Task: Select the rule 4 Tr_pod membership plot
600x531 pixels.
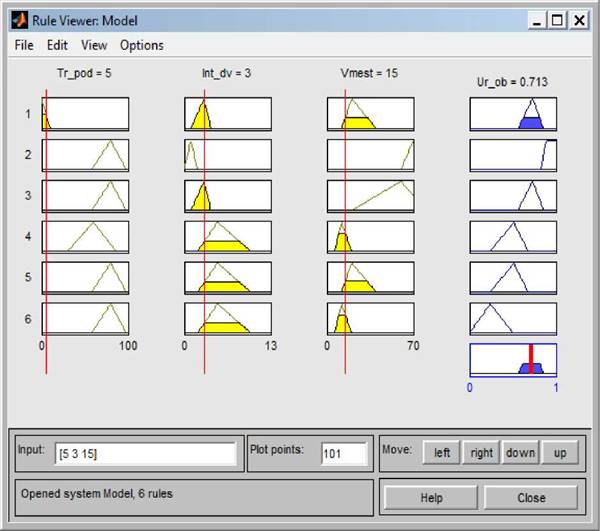Action: [85, 237]
